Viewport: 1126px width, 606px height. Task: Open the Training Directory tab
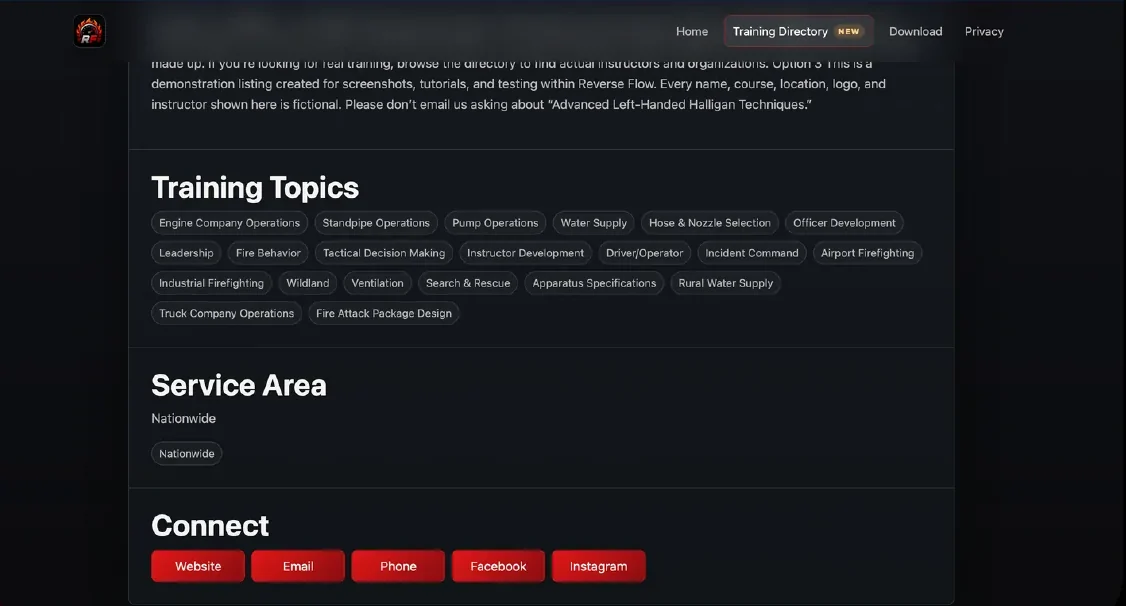(x=798, y=32)
